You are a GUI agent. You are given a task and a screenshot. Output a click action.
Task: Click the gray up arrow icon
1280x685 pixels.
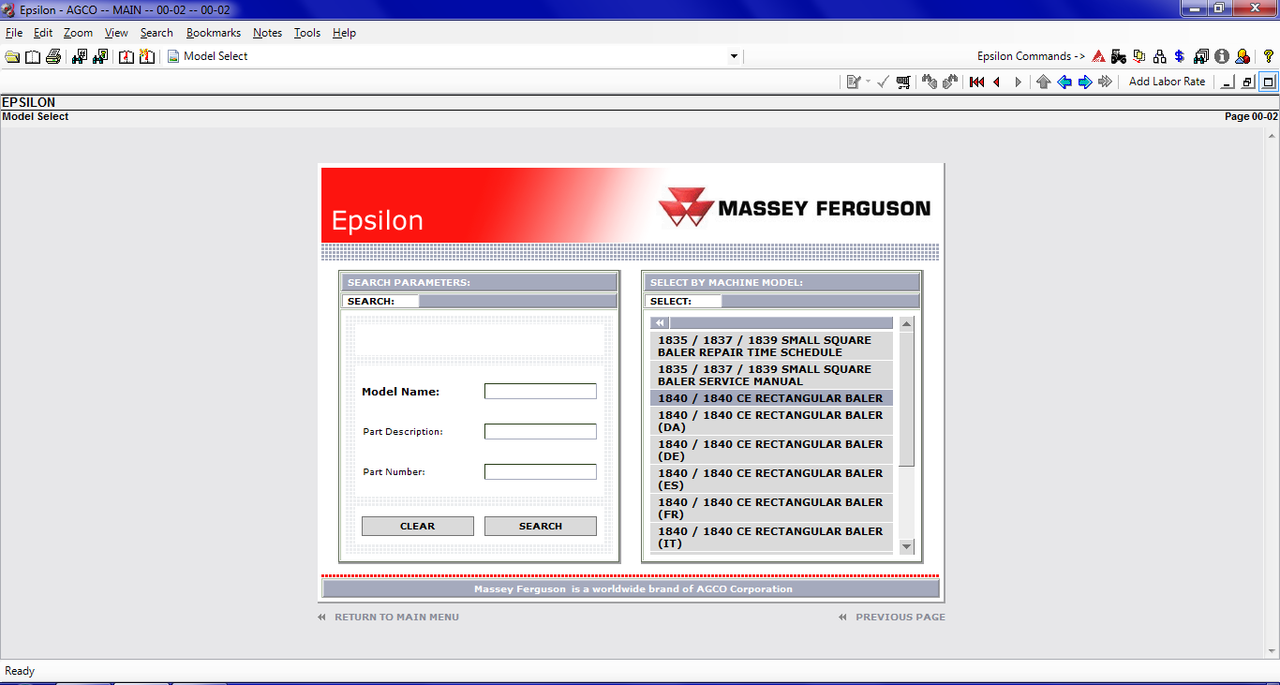[x=1044, y=82]
